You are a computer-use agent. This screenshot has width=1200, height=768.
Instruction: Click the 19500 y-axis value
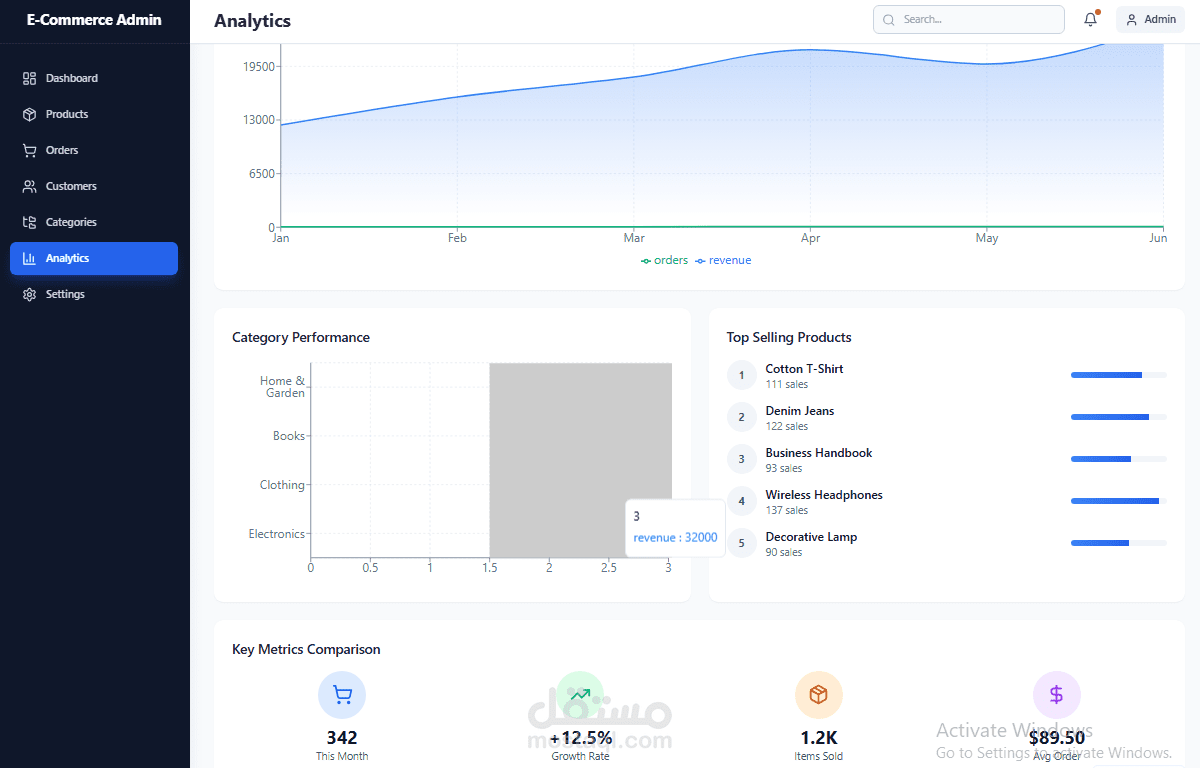pos(259,67)
